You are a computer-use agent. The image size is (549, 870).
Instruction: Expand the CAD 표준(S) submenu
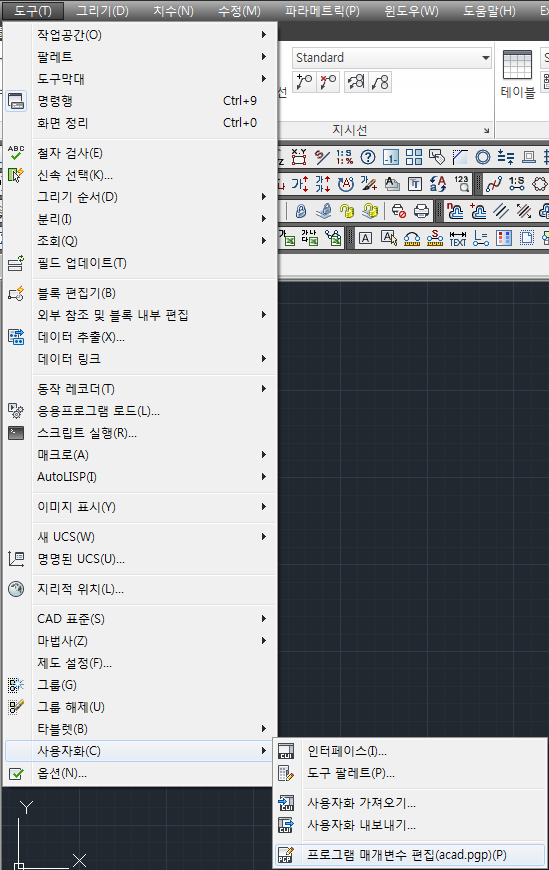click(140, 619)
